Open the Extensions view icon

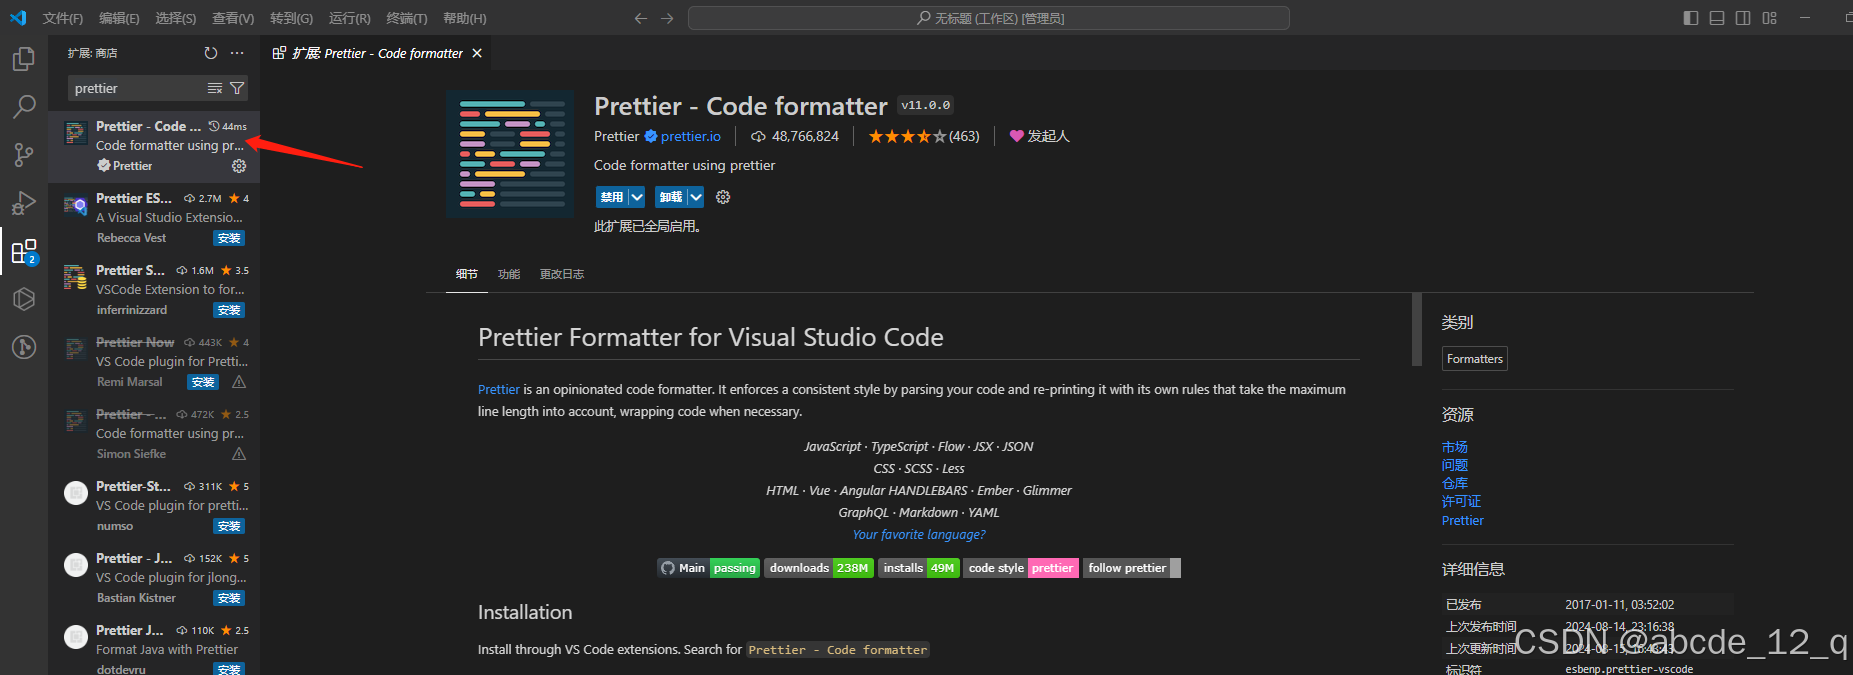click(24, 251)
